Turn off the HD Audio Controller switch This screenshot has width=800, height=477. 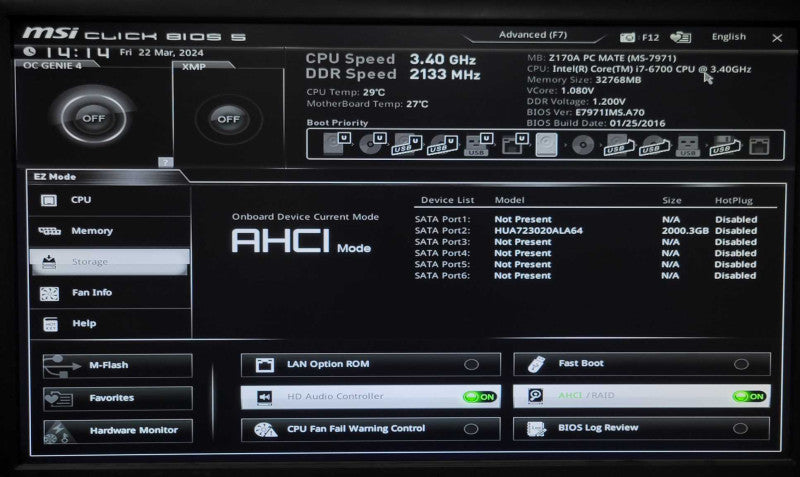(480, 397)
